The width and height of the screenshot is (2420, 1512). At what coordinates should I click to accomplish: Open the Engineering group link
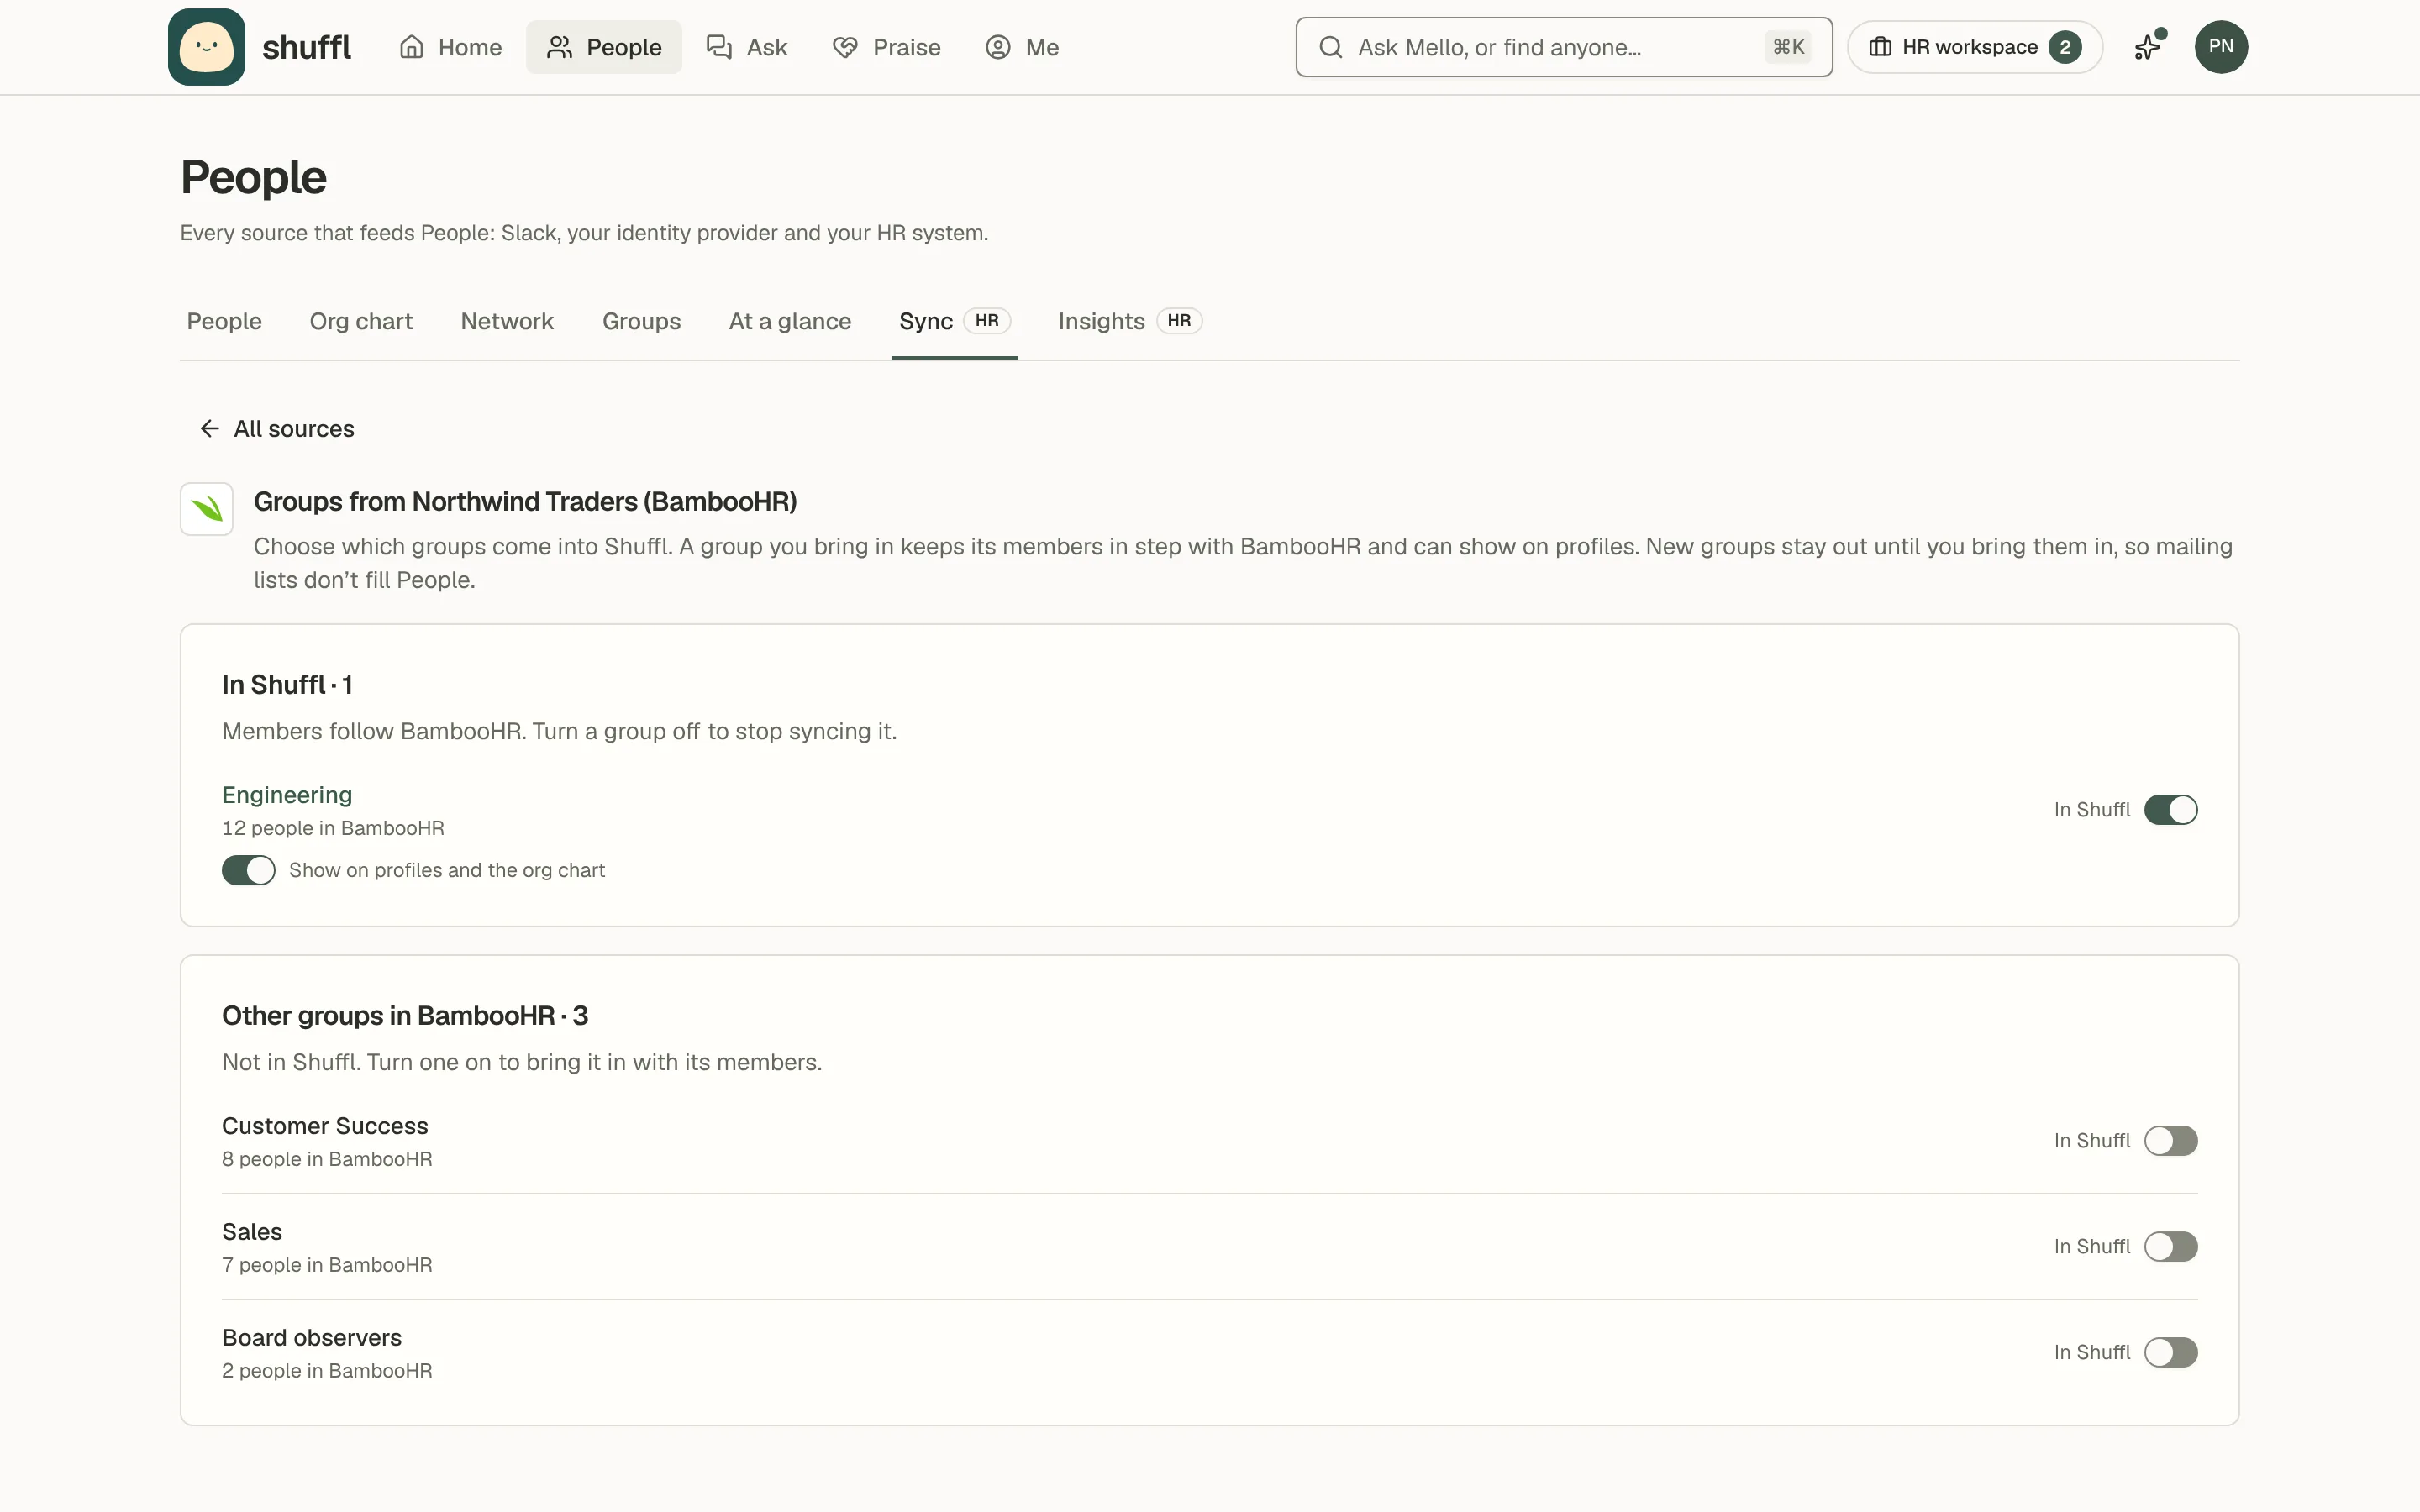287,795
